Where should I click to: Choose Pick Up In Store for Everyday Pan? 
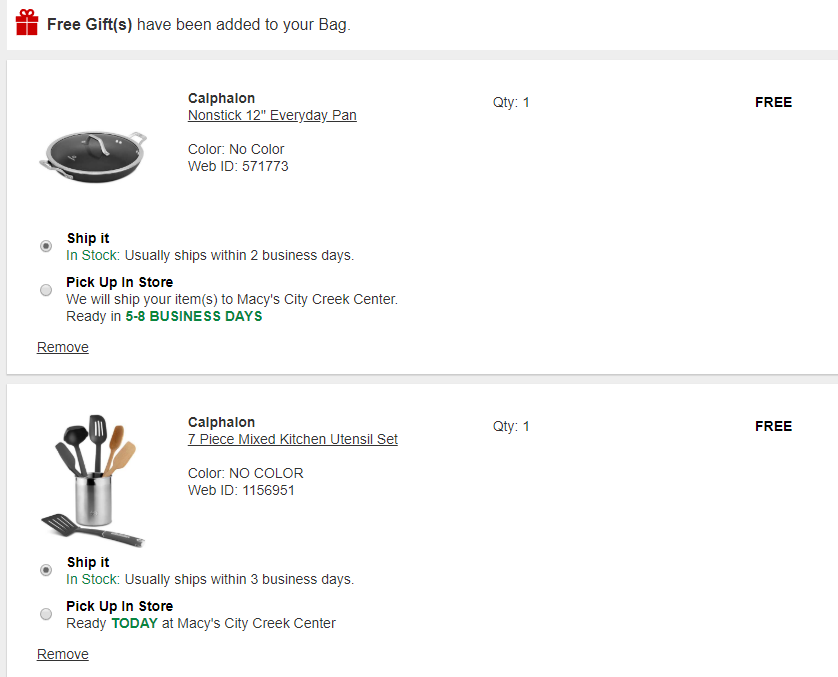coord(46,290)
